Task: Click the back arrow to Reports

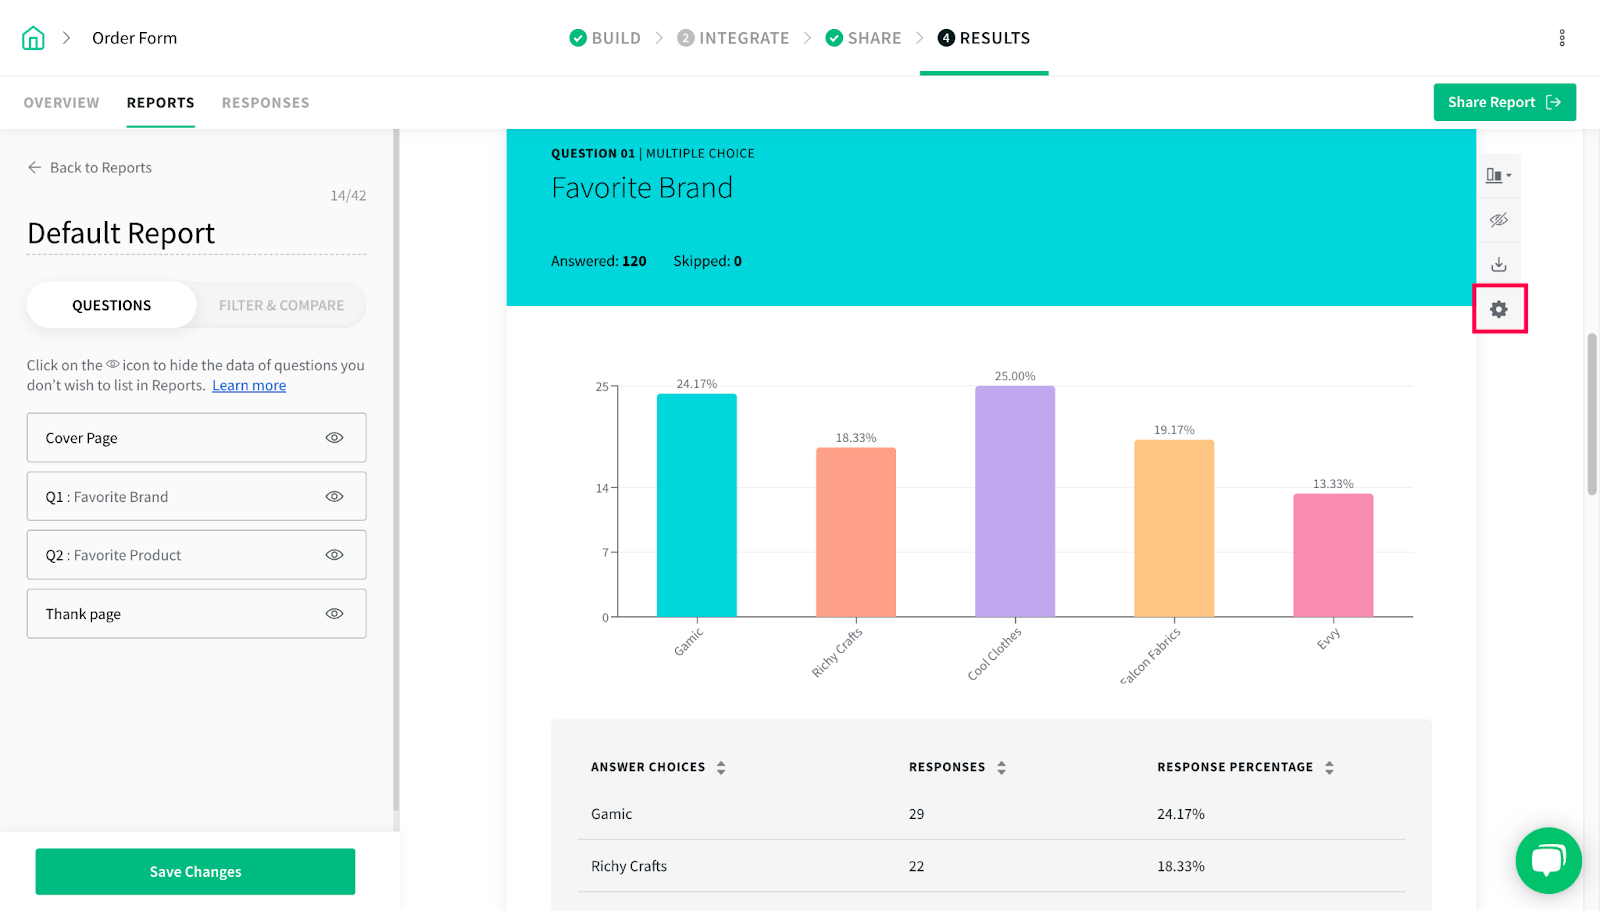Action: coord(35,168)
